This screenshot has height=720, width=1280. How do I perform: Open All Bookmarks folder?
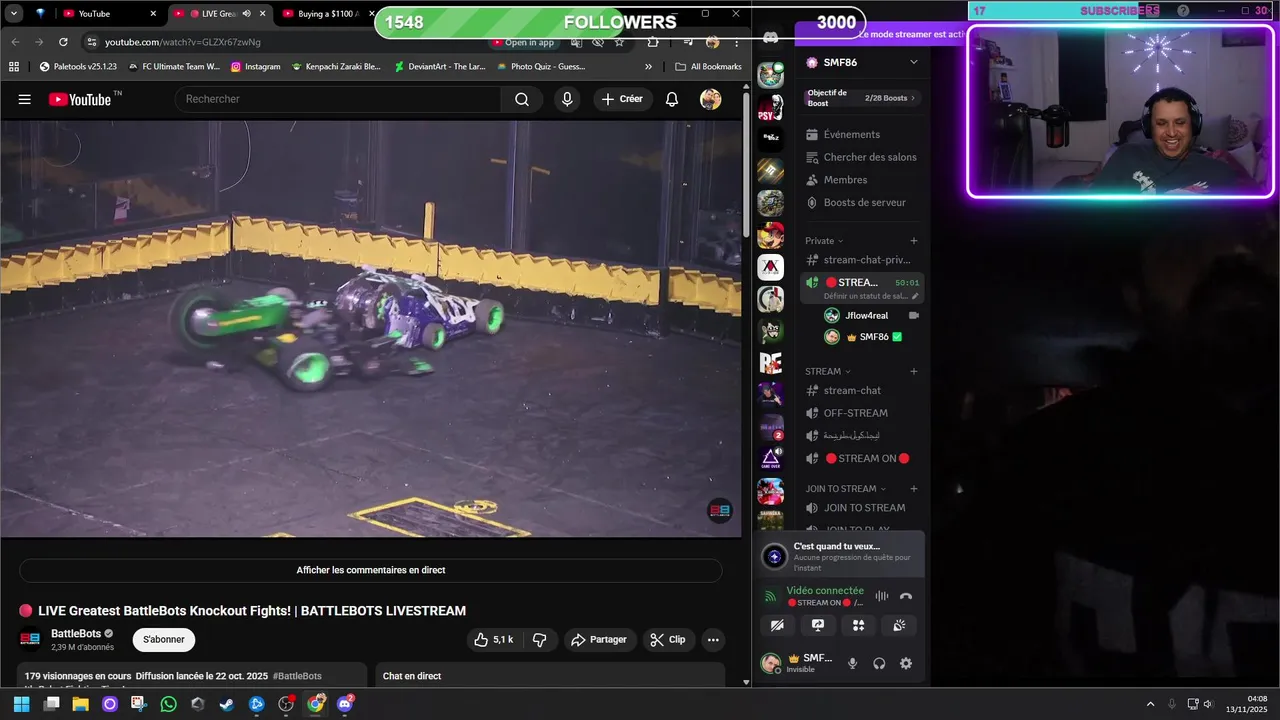(709, 67)
